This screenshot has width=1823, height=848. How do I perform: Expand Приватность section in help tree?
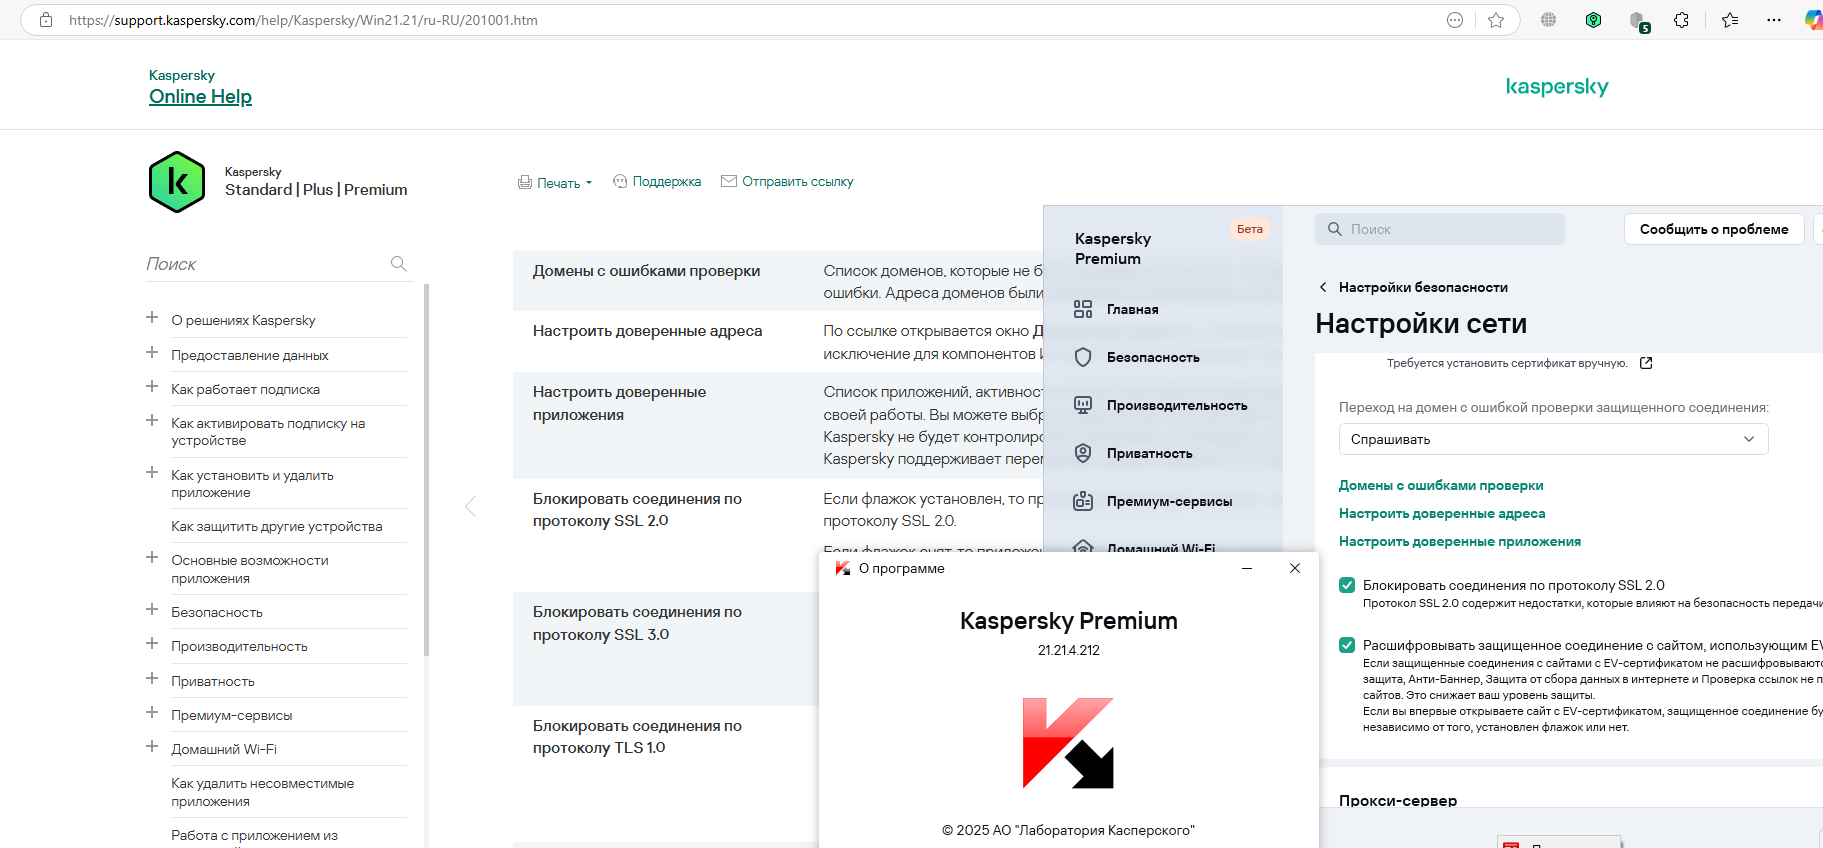click(152, 679)
